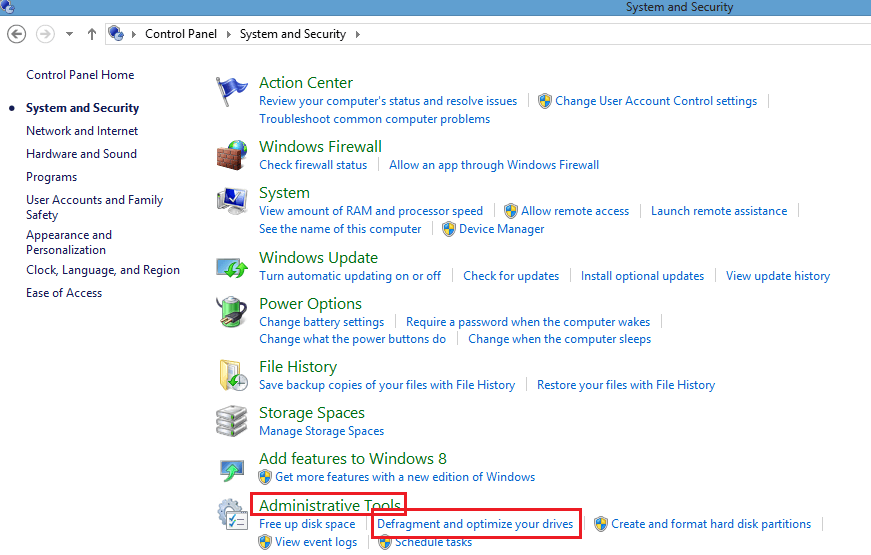Click Allow an app through Windows Firewall
871x555 pixels.
(x=494, y=165)
